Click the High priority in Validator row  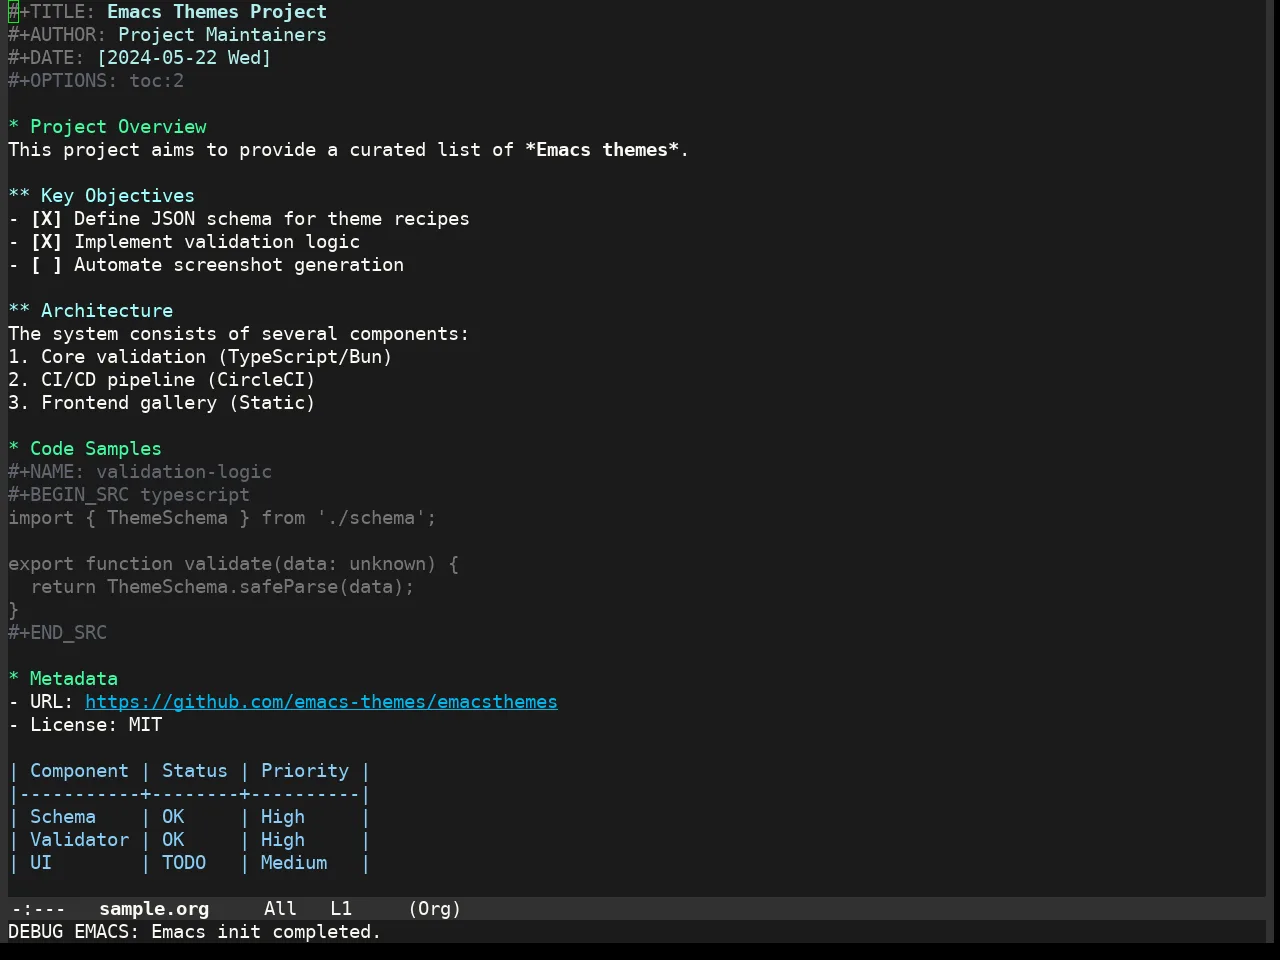283,840
